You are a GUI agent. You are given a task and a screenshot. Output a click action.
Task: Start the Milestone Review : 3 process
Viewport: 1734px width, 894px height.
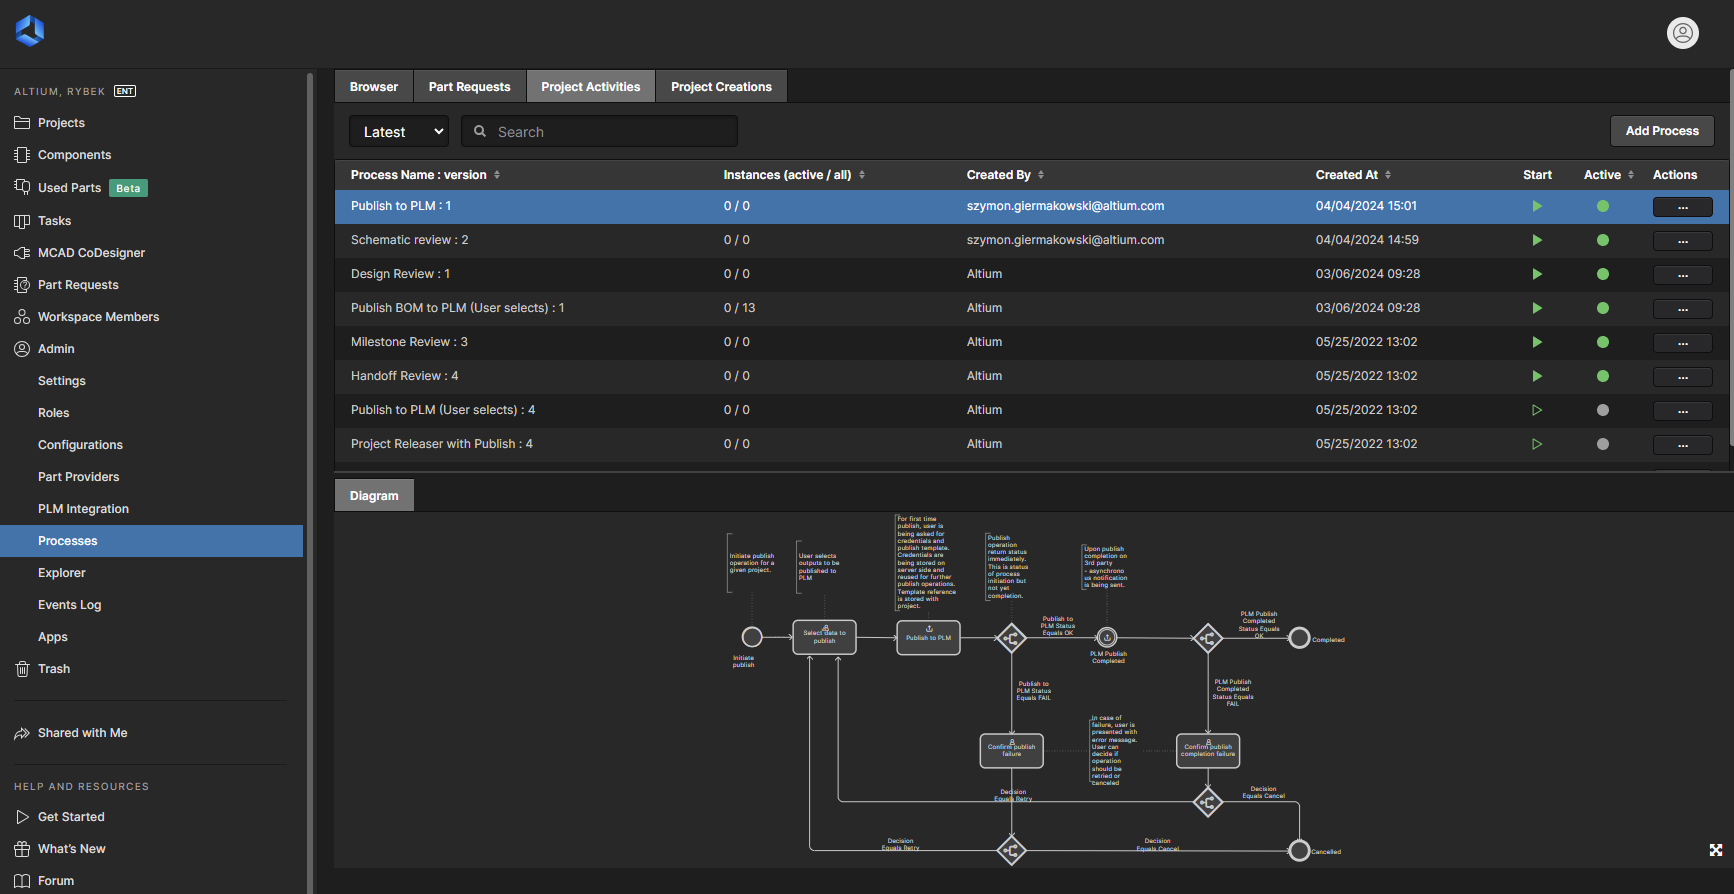(x=1537, y=342)
